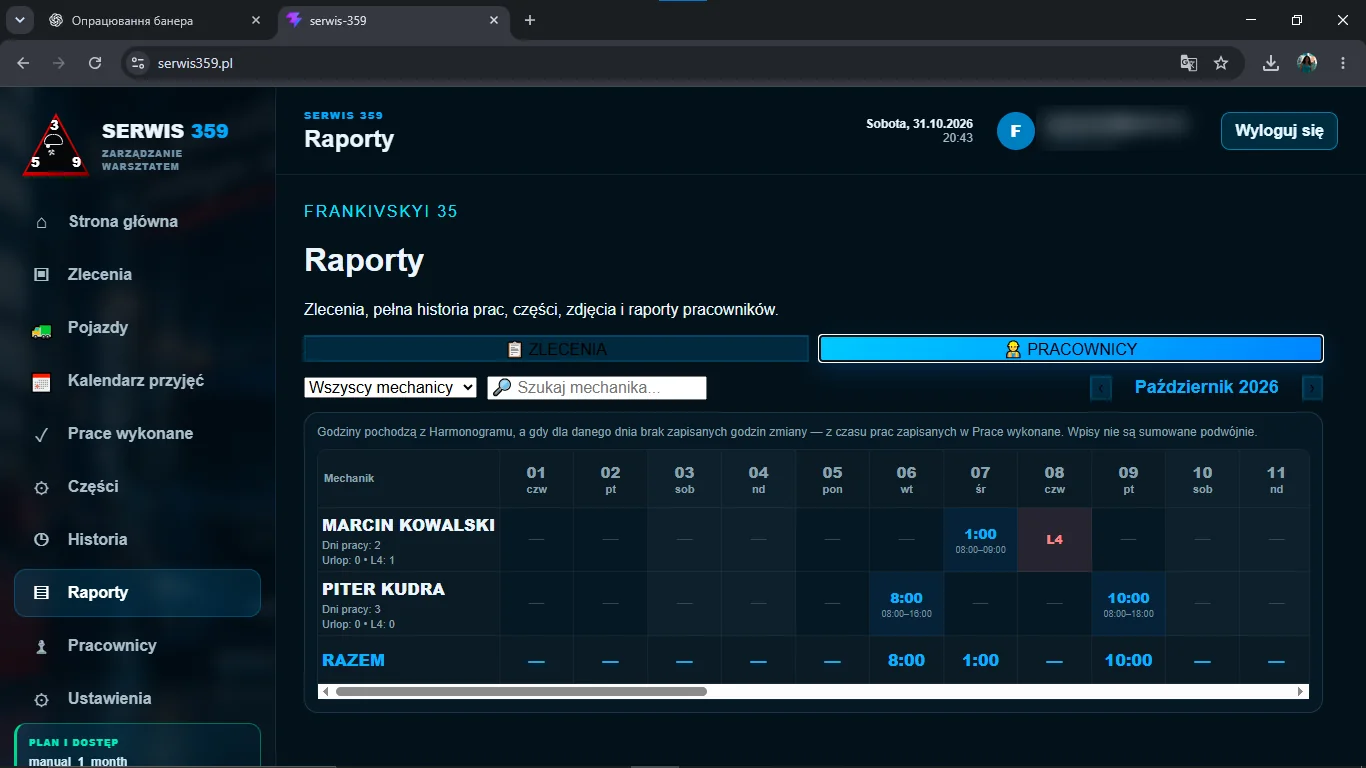Click the Październik 2026 month label

(1207, 388)
